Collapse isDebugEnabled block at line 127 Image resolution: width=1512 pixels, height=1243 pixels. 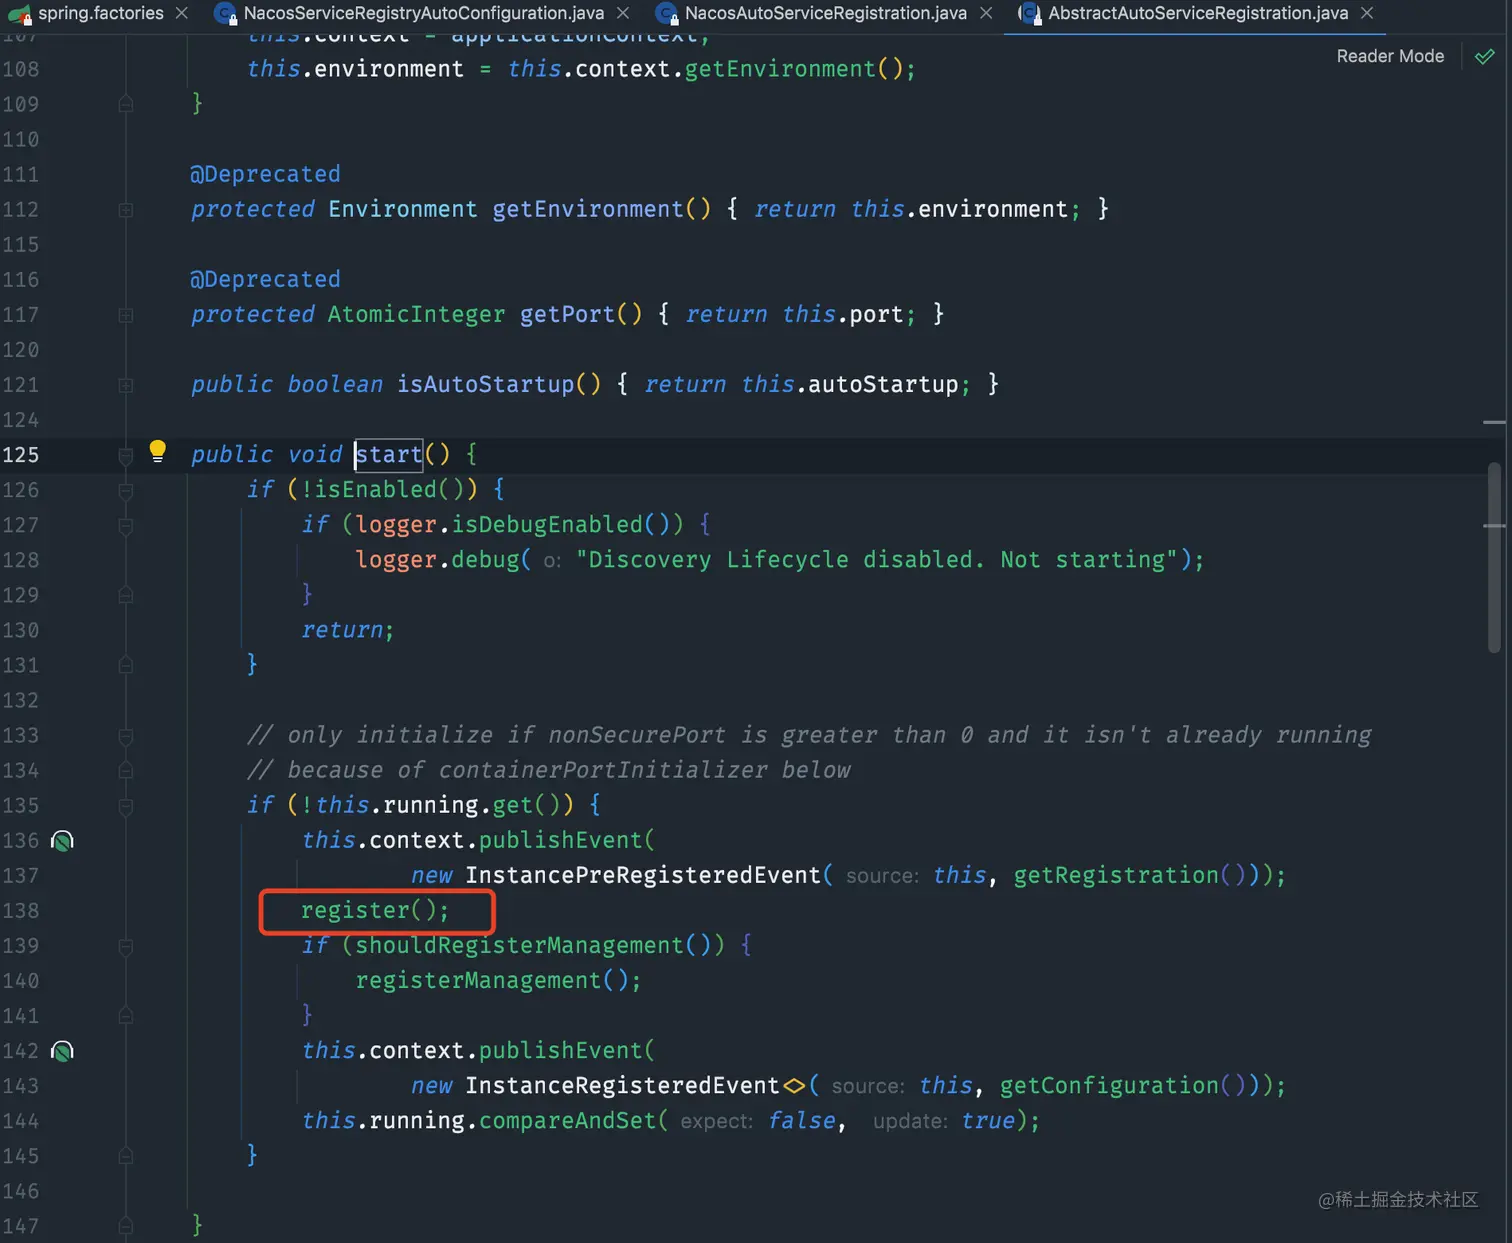point(125,526)
